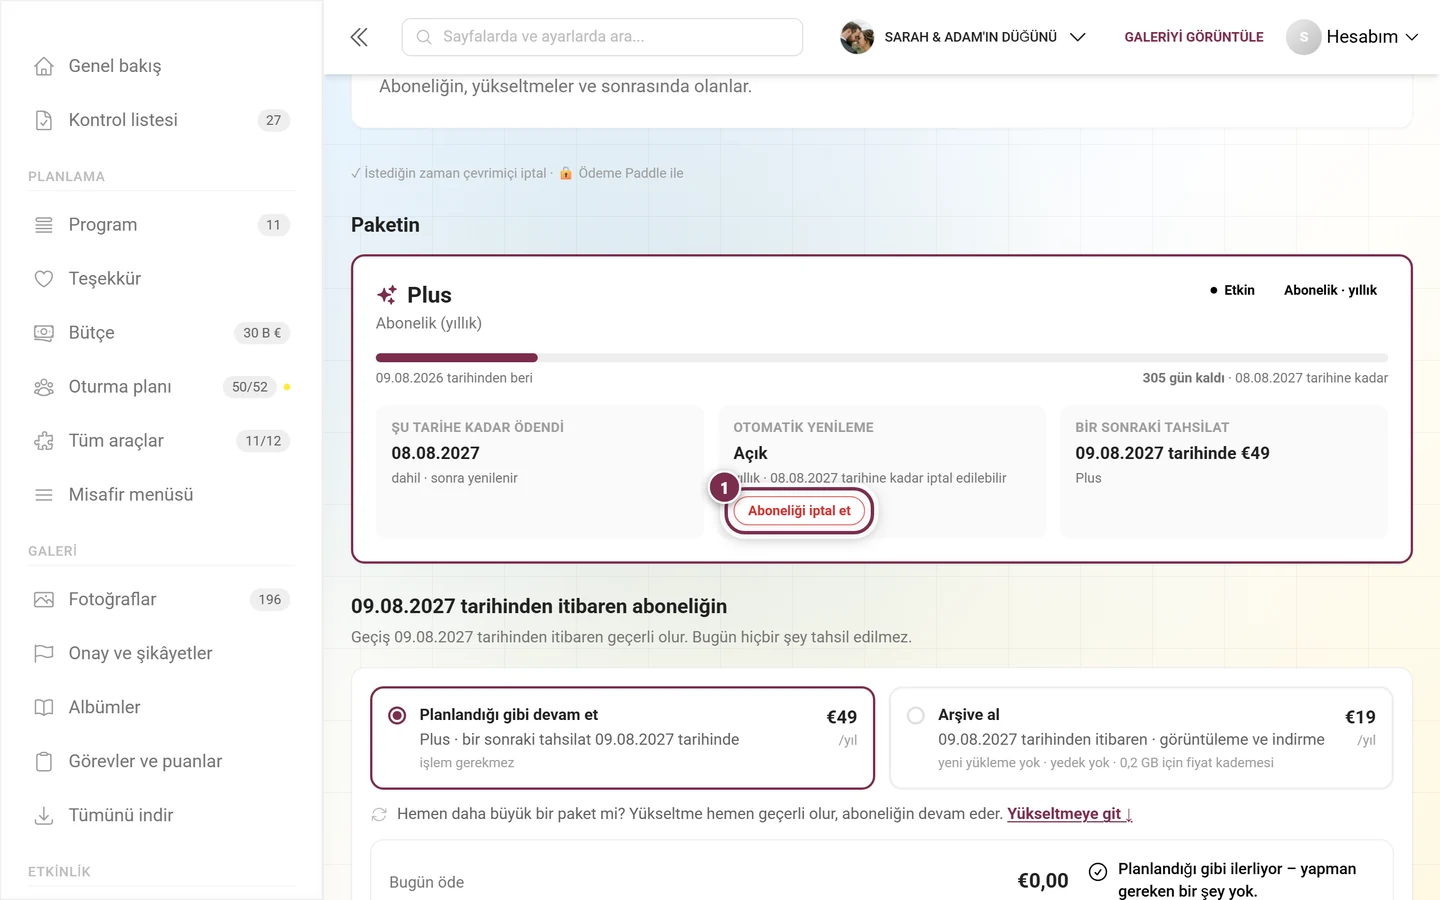Open the 'Galeriyi görüntüle' link
The width and height of the screenshot is (1440, 900).
pyautogui.click(x=1194, y=37)
